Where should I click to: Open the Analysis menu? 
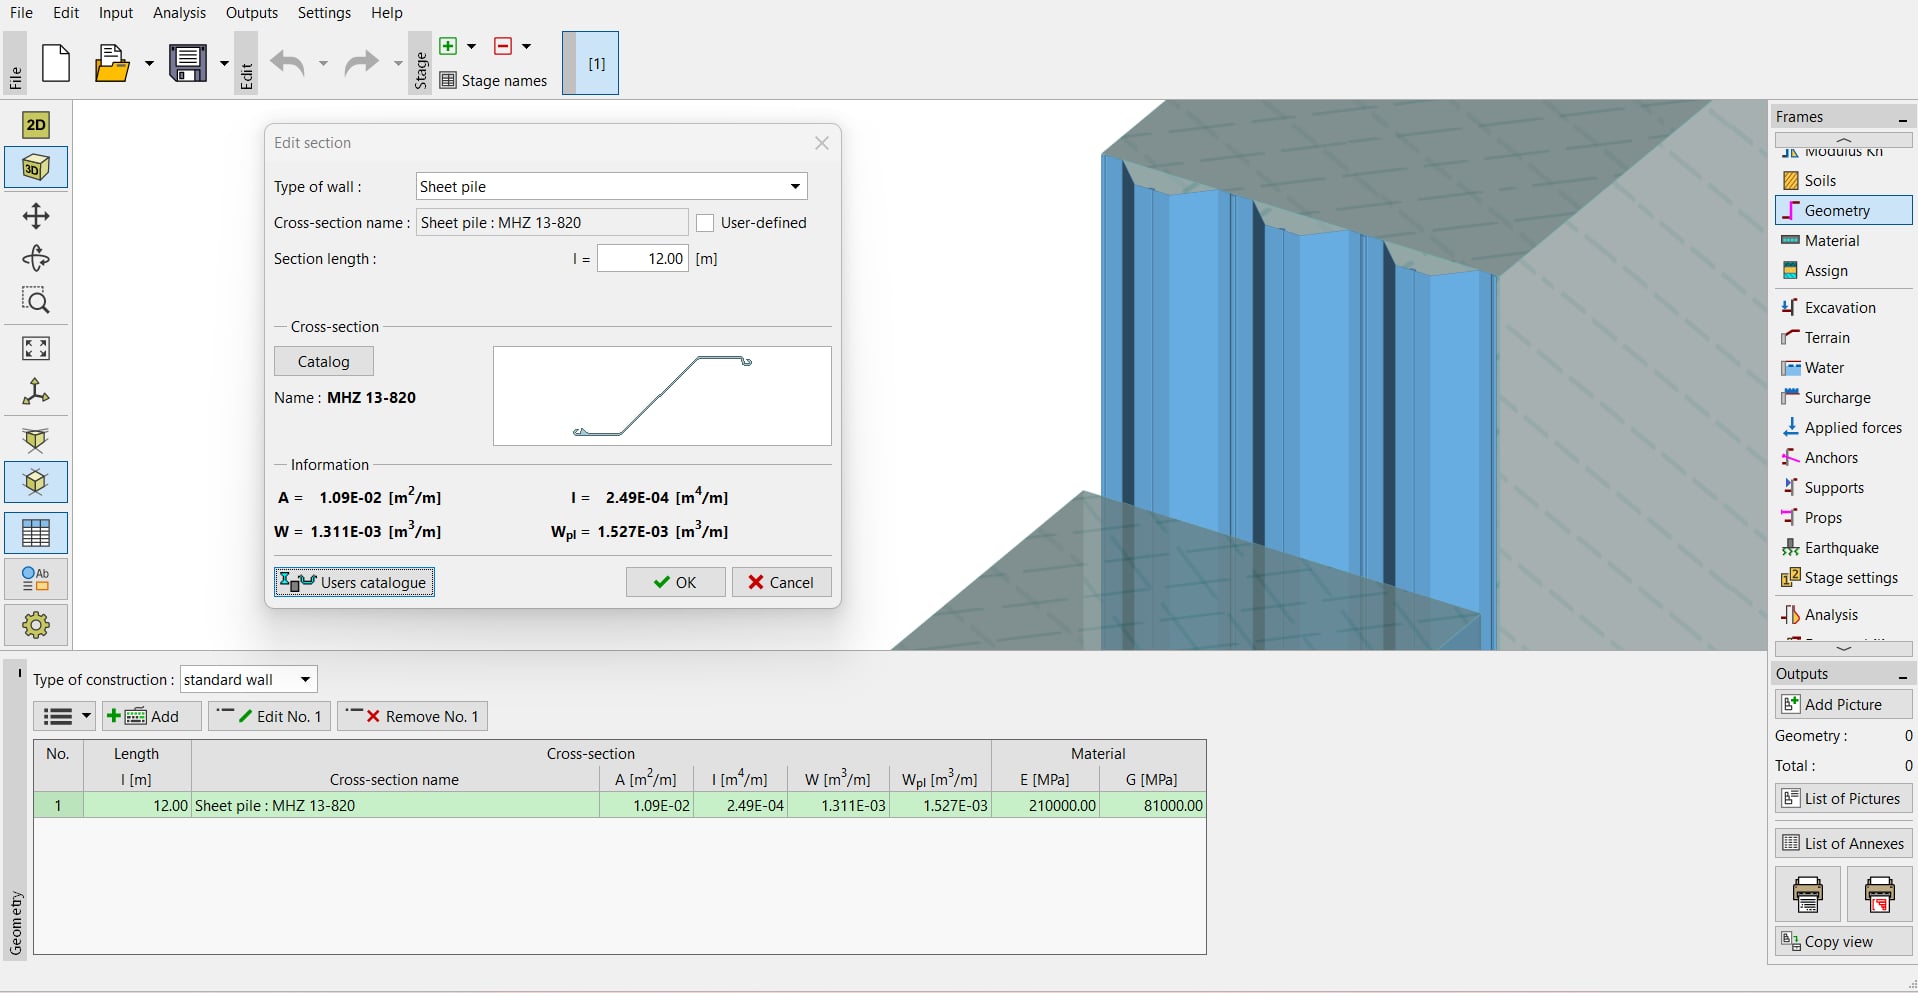[179, 13]
